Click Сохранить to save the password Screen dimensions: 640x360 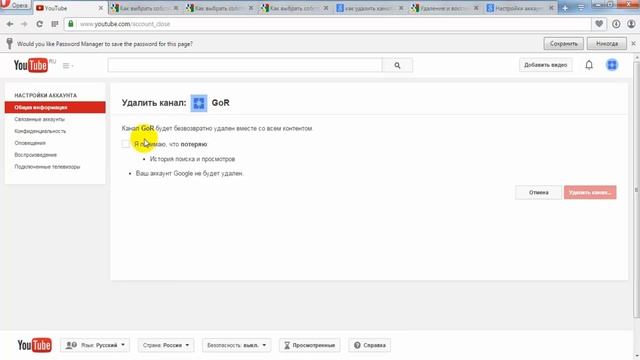point(563,44)
